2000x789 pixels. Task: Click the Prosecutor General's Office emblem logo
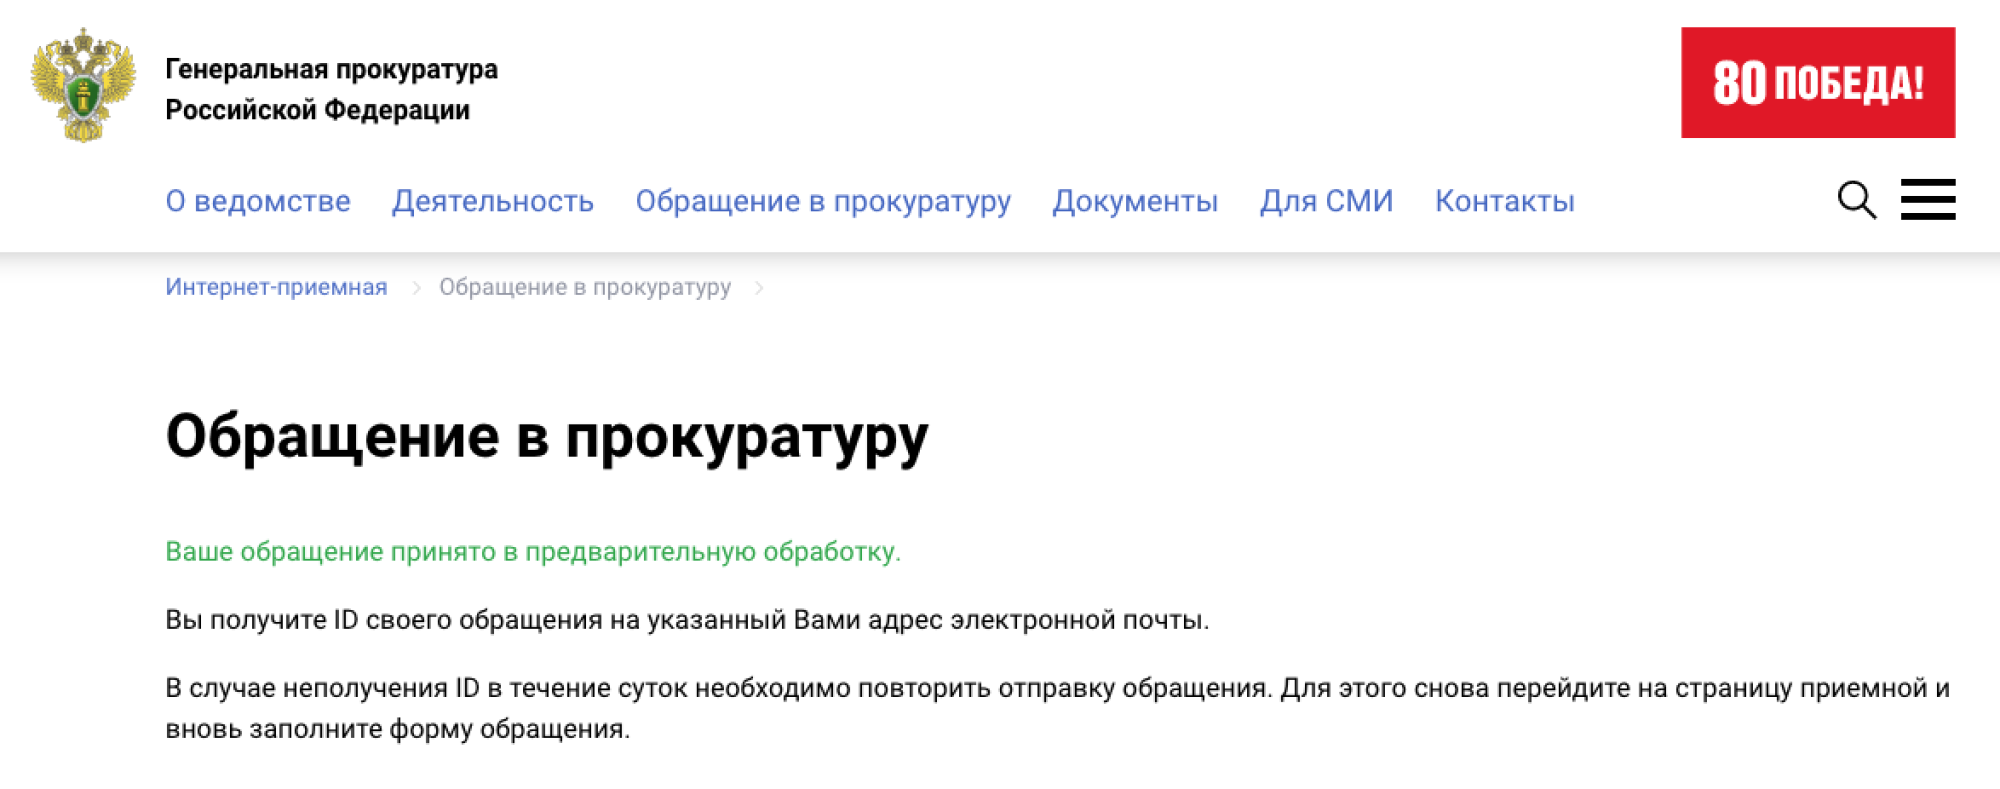point(83,85)
